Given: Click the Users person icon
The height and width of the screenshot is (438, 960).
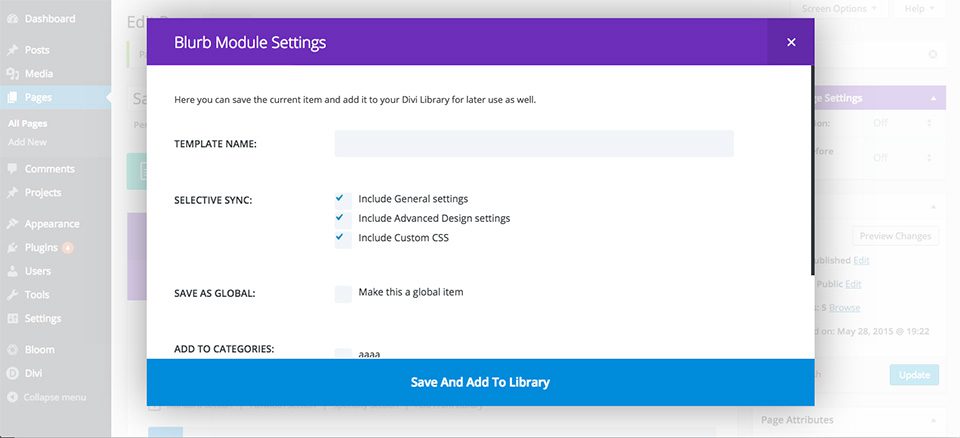Looking at the screenshot, I should tap(12, 271).
